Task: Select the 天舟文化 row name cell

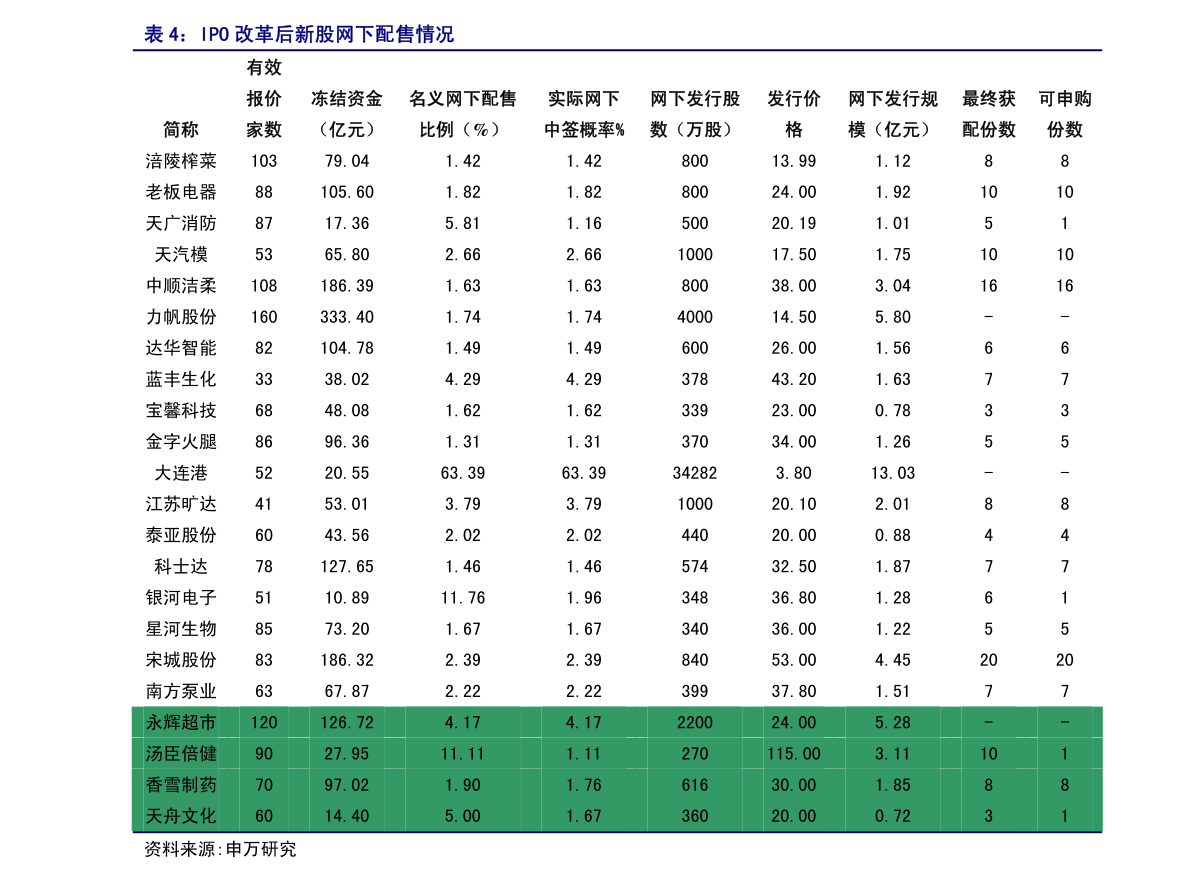Action: [x=181, y=816]
